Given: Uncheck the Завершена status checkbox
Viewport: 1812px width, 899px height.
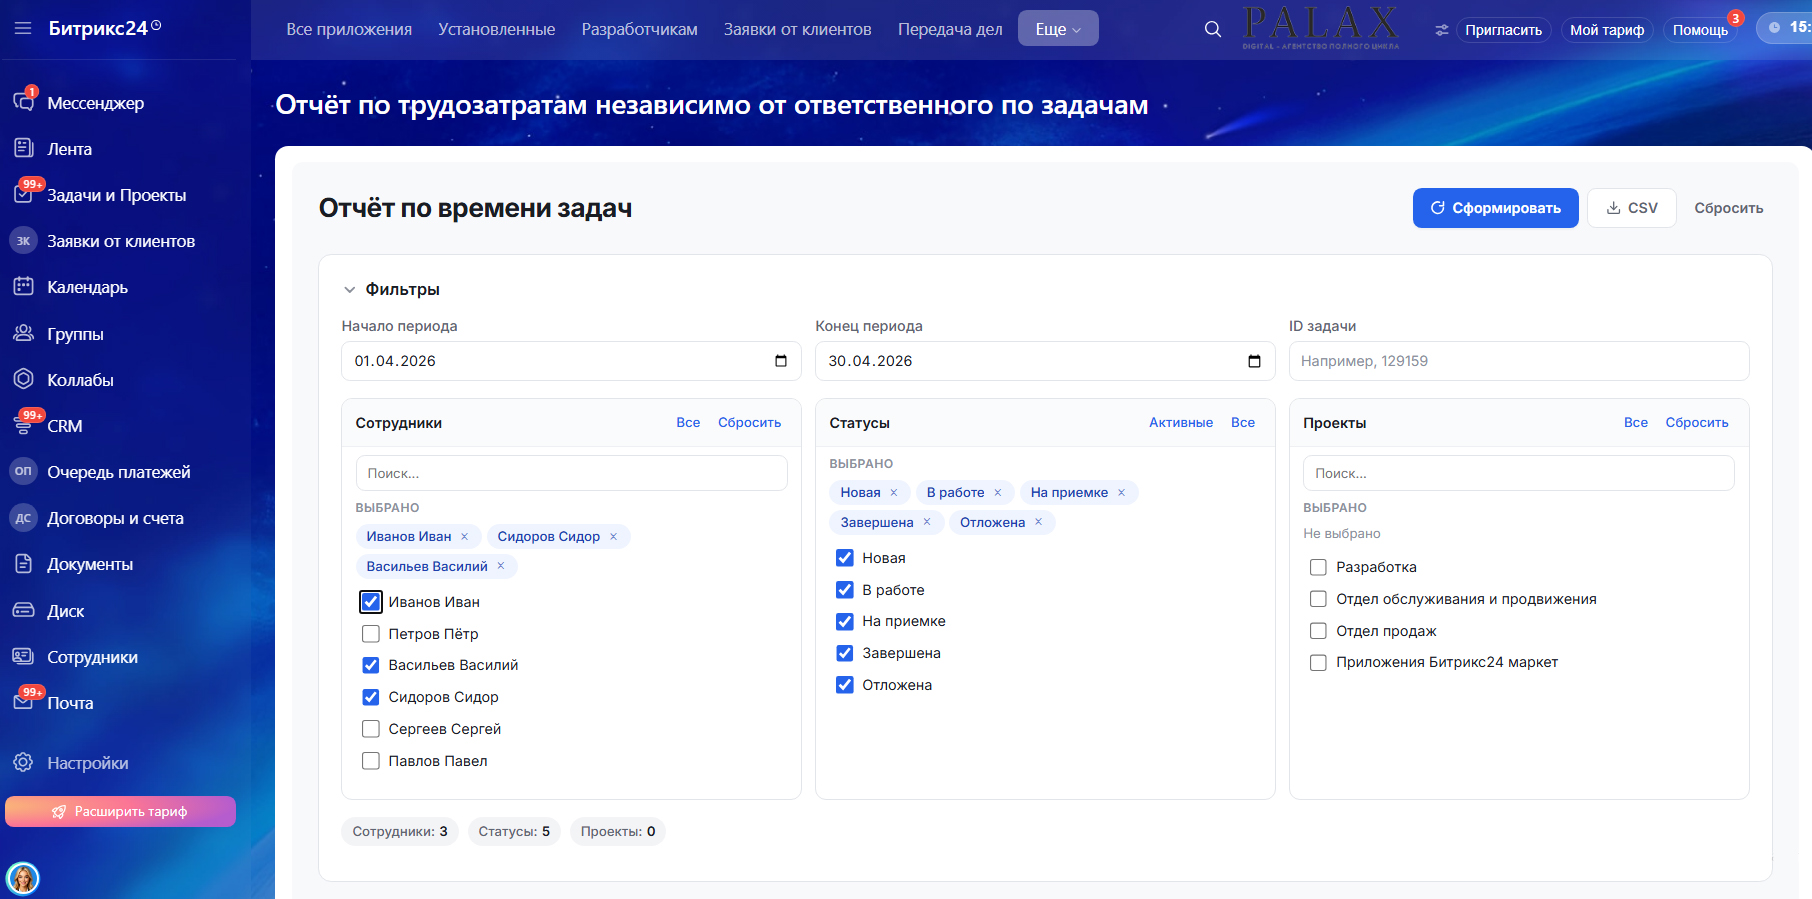Looking at the screenshot, I should point(845,653).
